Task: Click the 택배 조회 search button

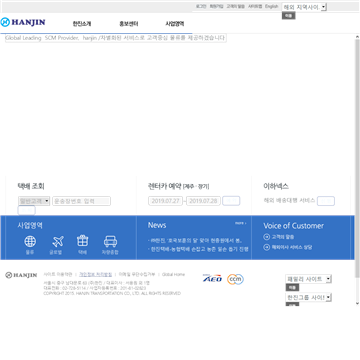Action: (26, 210)
